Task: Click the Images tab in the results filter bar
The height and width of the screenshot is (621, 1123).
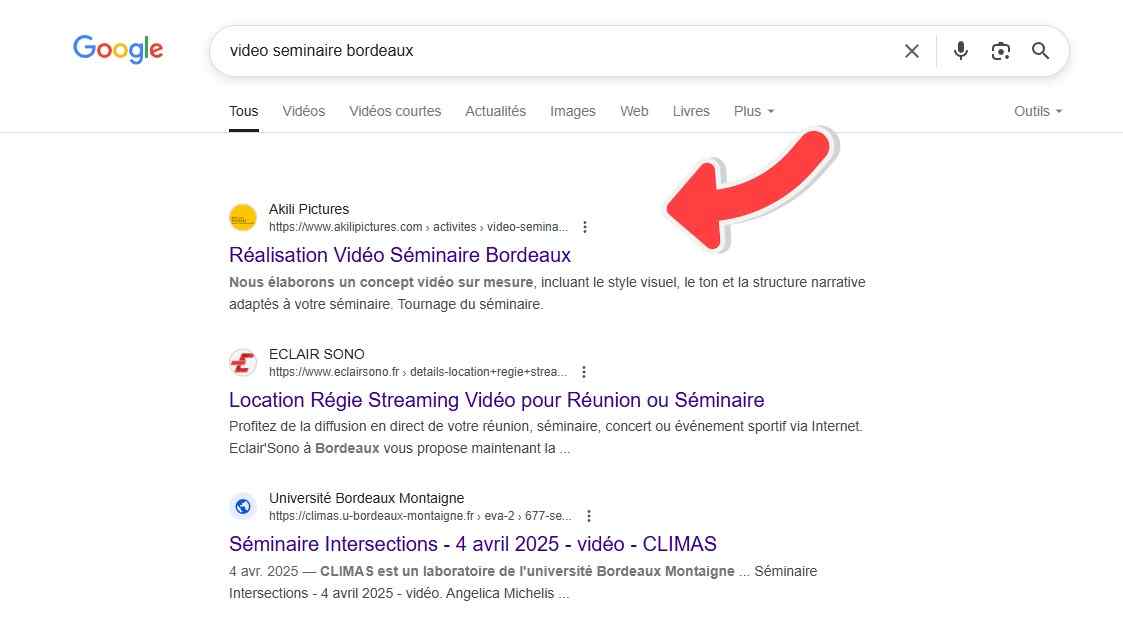Action: pyautogui.click(x=573, y=111)
